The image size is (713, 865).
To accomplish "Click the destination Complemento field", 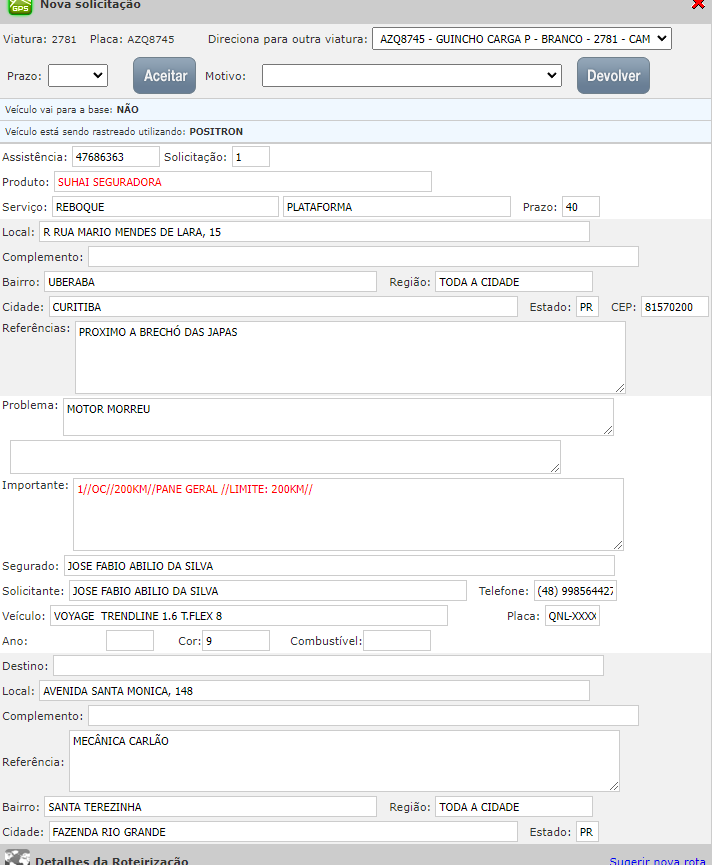I will pos(364,716).
